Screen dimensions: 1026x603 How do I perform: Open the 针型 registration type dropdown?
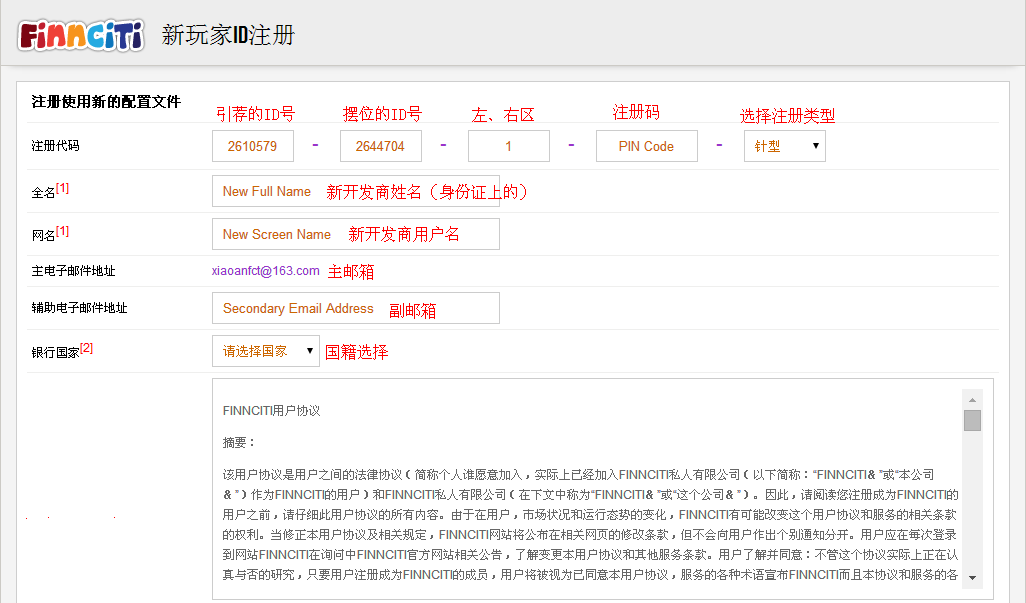(785, 146)
